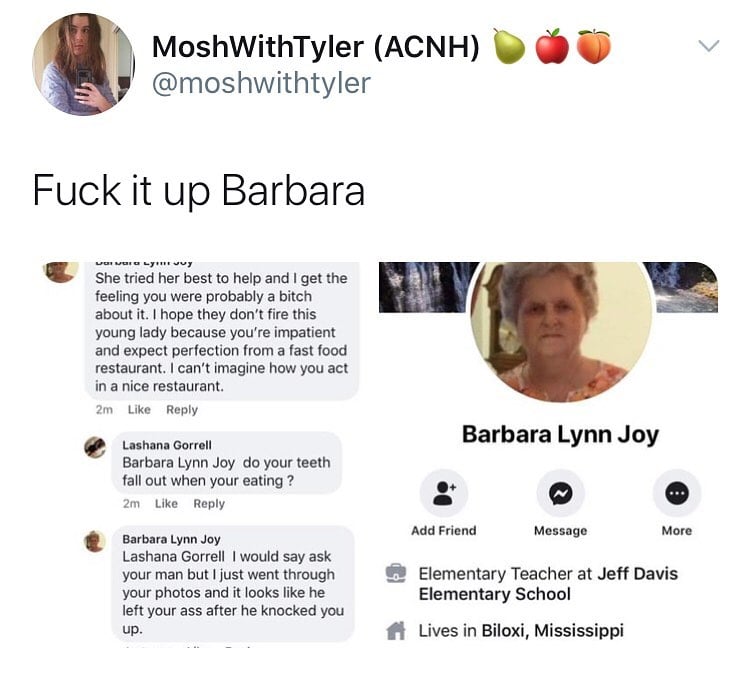Open the More options ellipsis icon
Viewport: 750px width, 674px height.
677,493
